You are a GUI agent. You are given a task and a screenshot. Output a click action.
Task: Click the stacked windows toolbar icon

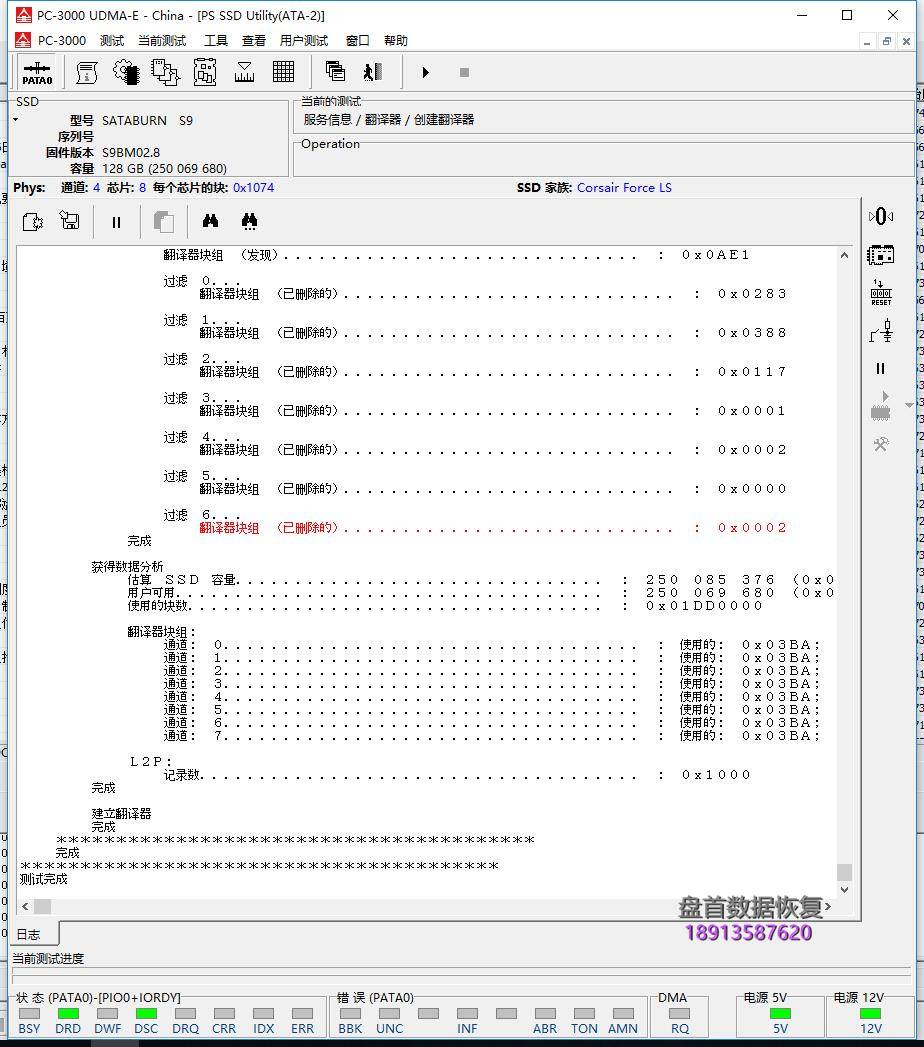pos(334,71)
